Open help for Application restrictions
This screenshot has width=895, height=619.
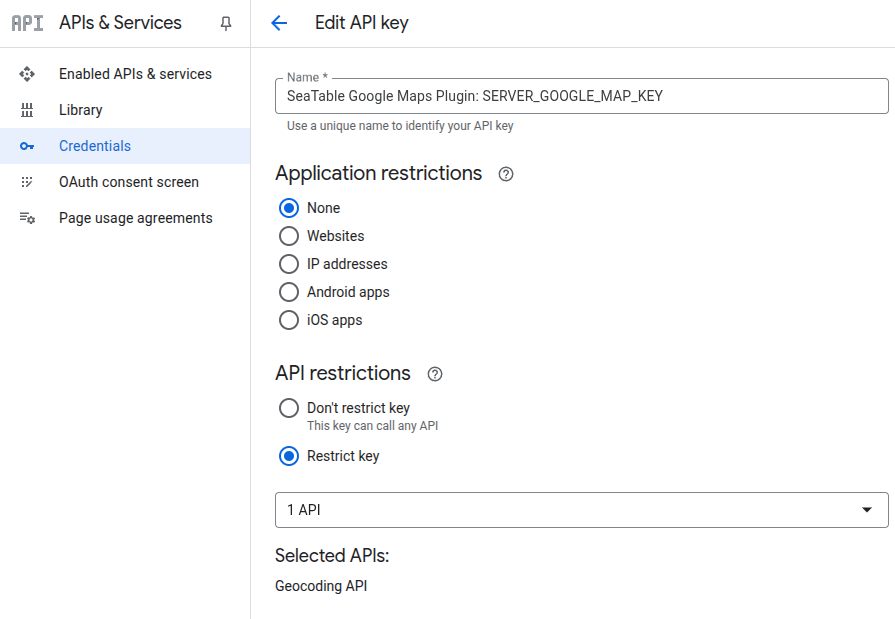pyautogui.click(x=506, y=174)
